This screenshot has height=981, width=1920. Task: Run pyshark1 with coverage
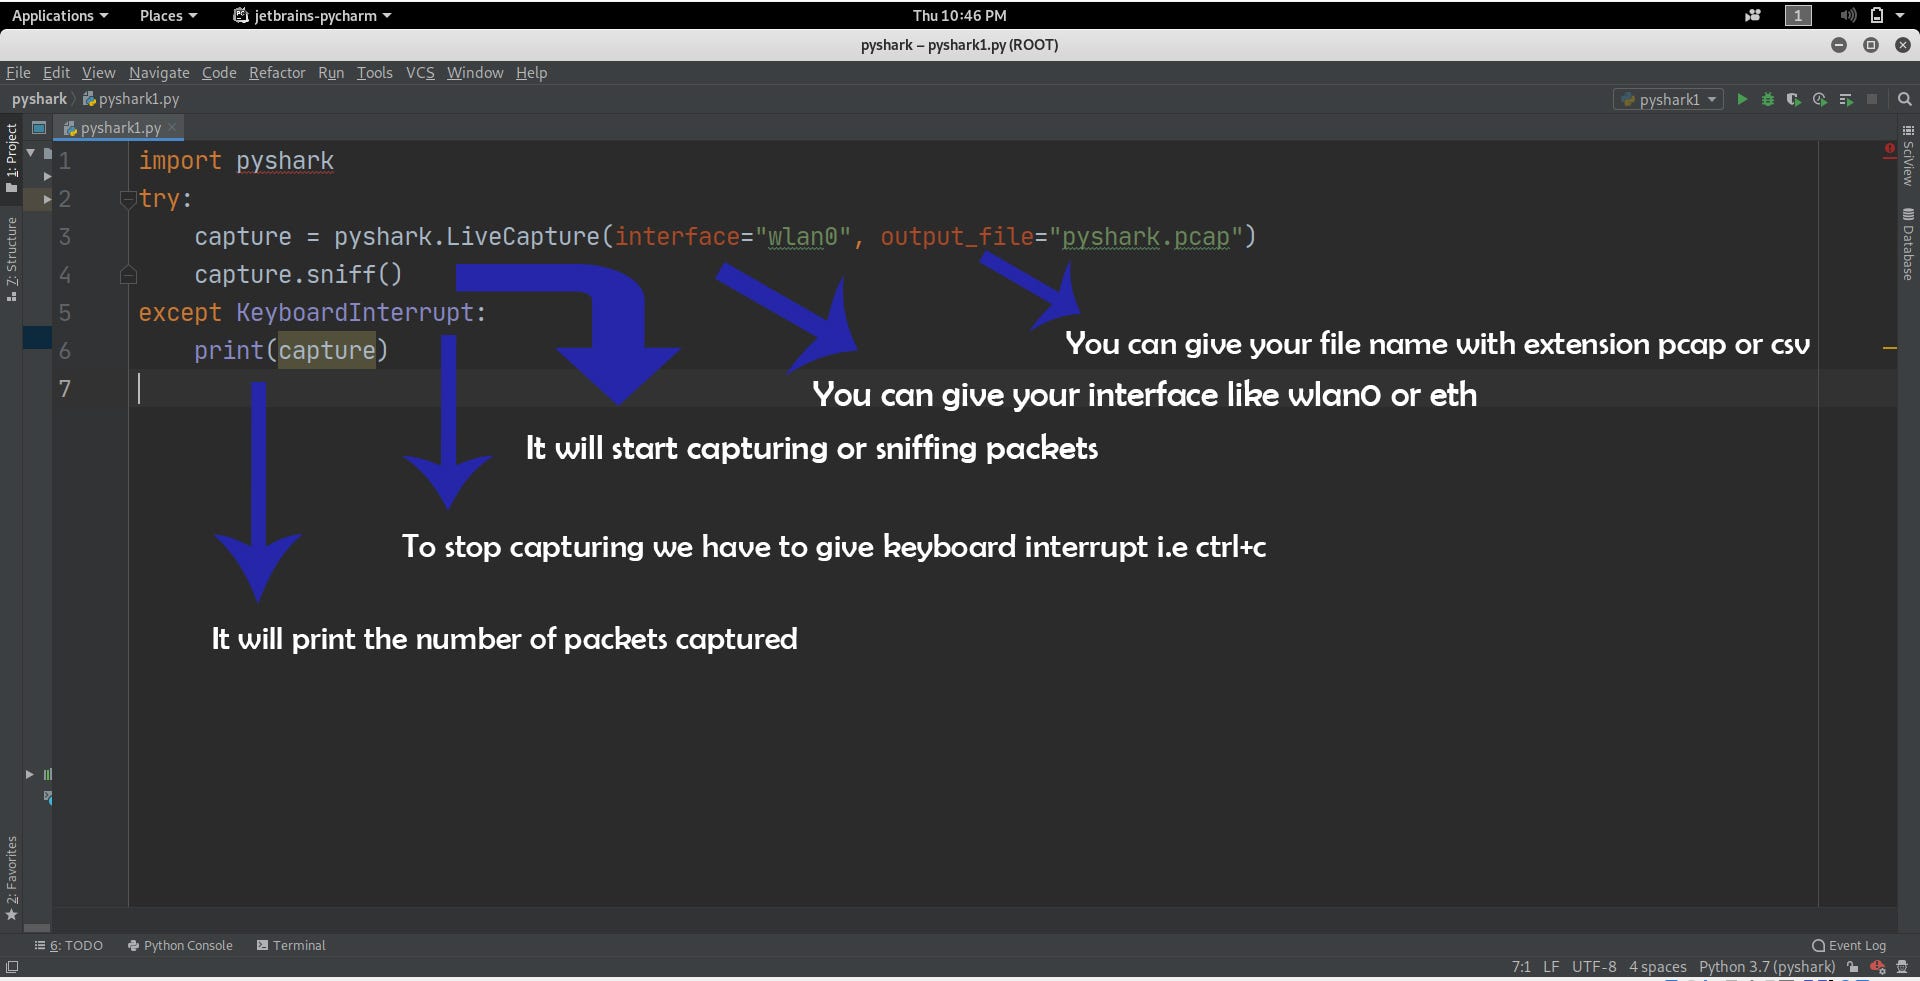(1794, 99)
